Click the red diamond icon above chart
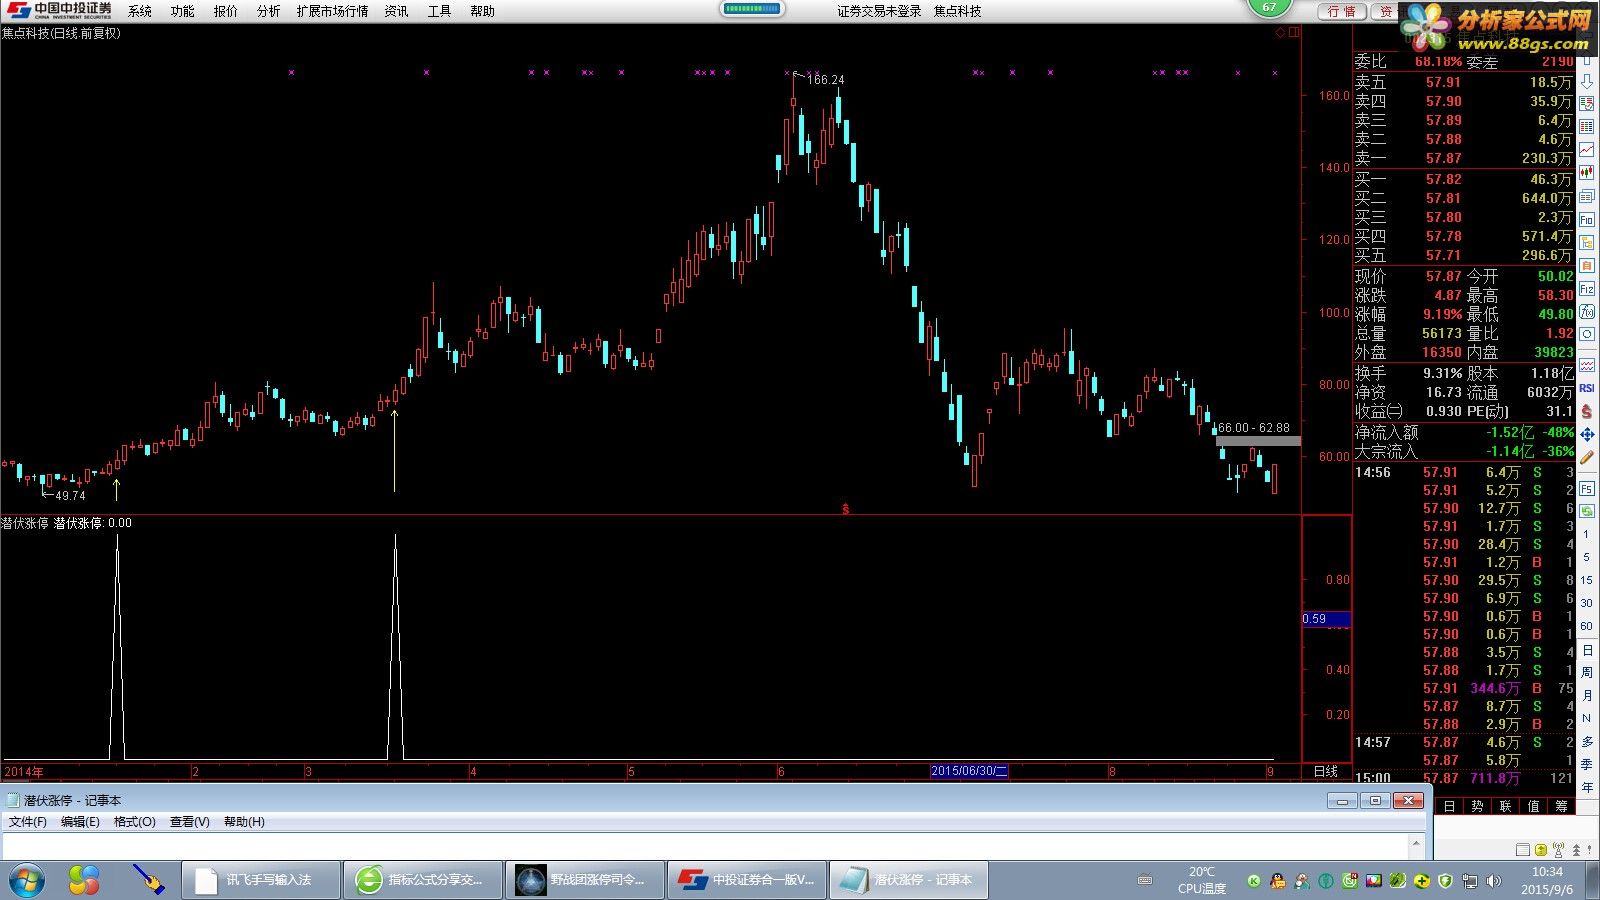Screen dimensions: 1600x900 pos(1280,33)
